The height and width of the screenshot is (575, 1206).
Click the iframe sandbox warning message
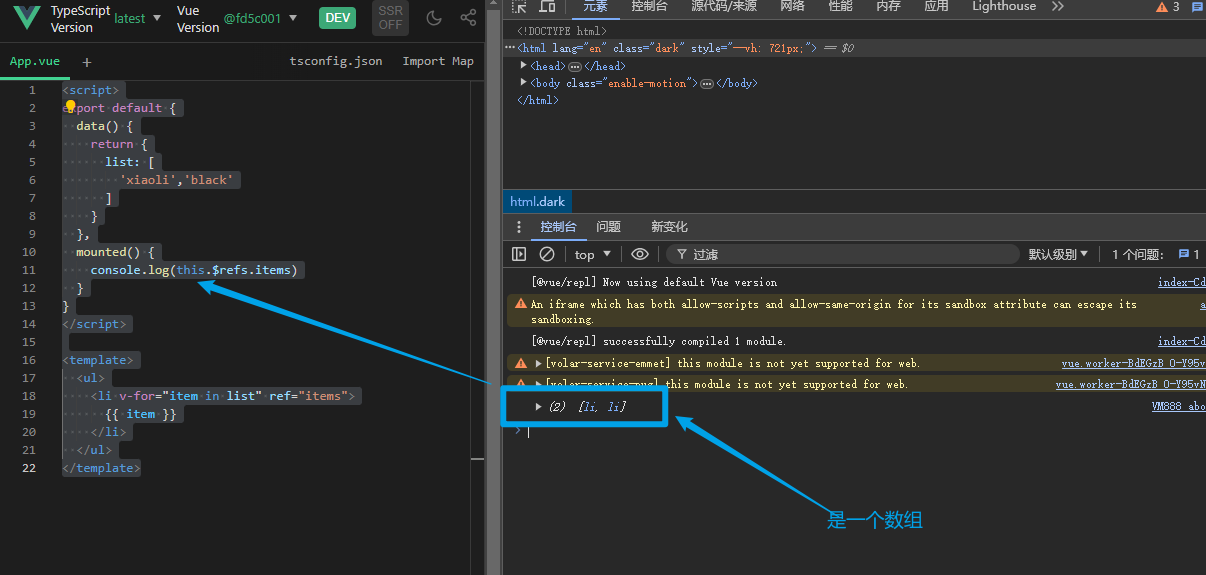coord(834,312)
